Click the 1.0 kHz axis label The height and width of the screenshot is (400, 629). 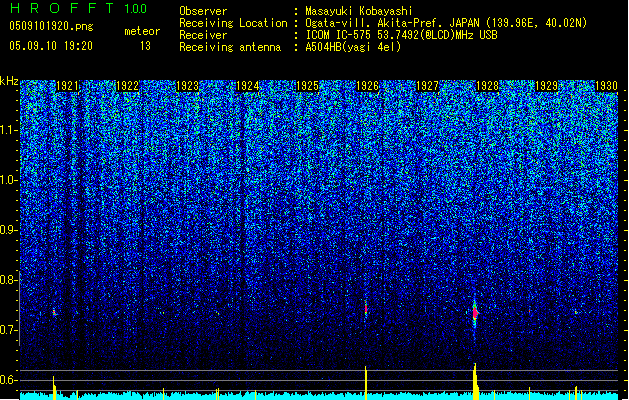[9, 180]
